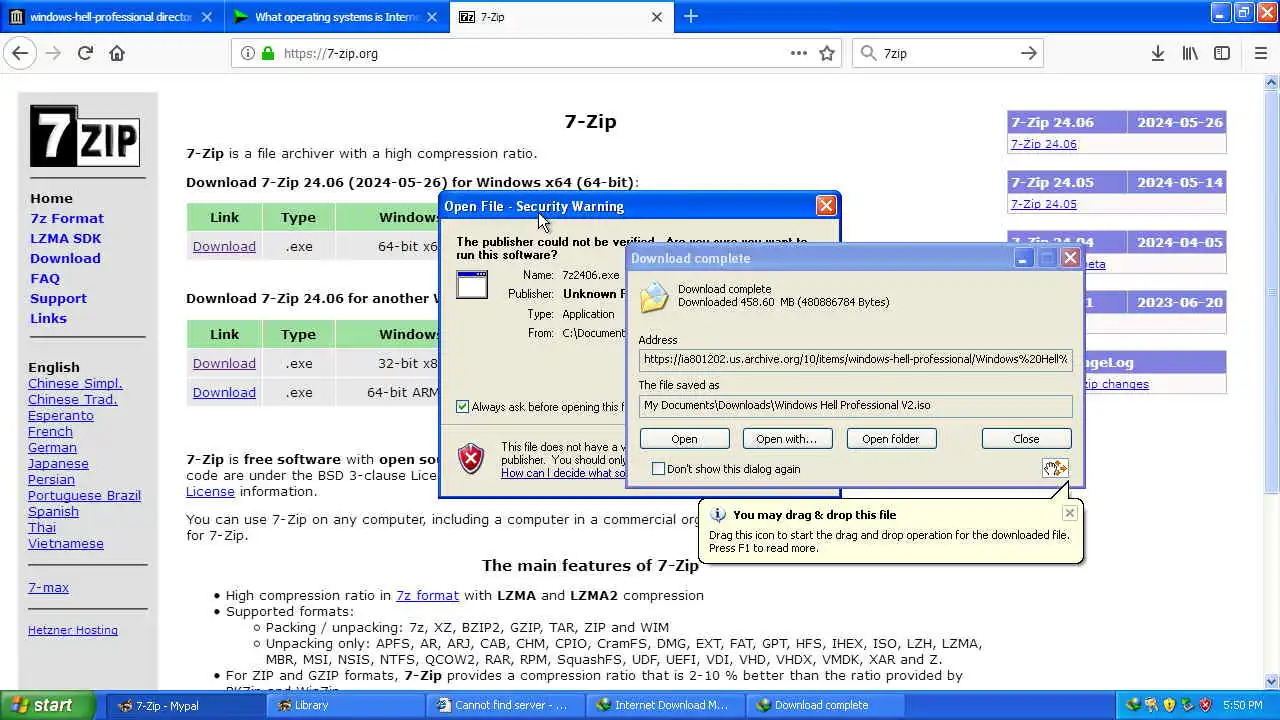Open the Internet Download Manager taskbar button
1280x720 pixels.
pos(665,705)
